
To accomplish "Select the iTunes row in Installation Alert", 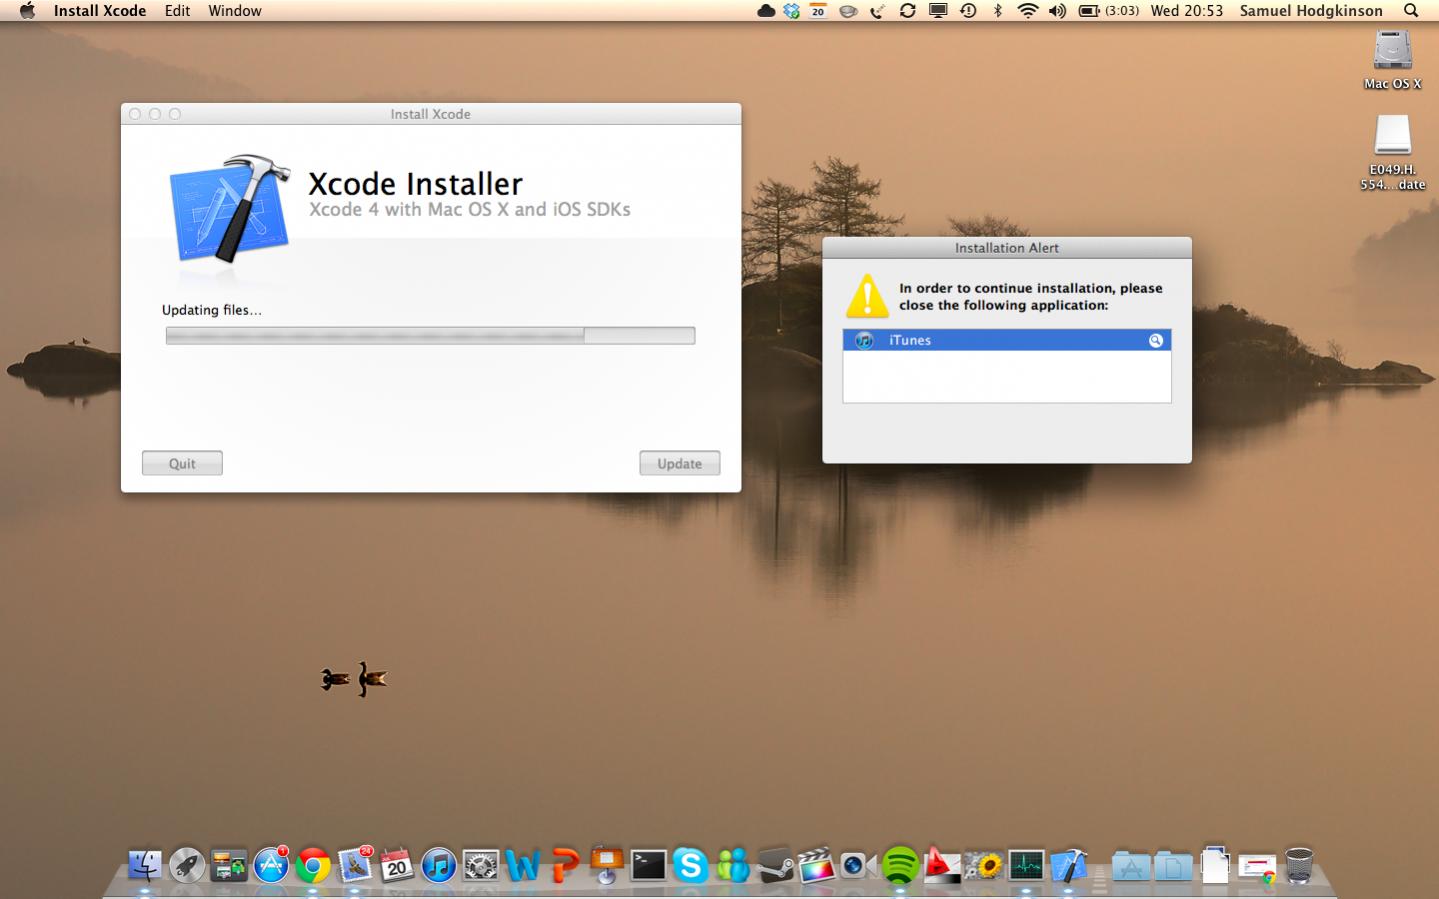I will [1007, 340].
